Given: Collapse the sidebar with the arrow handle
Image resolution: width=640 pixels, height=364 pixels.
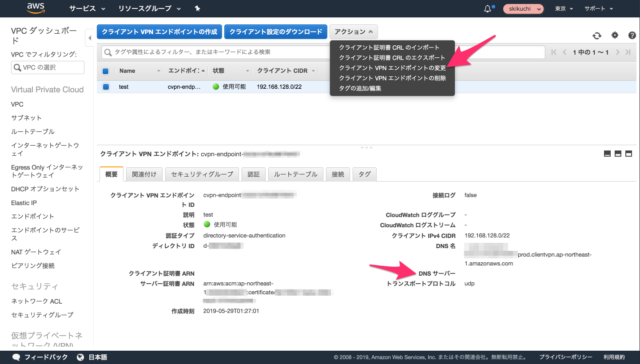Looking at the screenshot, I should click(x=89, y=38).
